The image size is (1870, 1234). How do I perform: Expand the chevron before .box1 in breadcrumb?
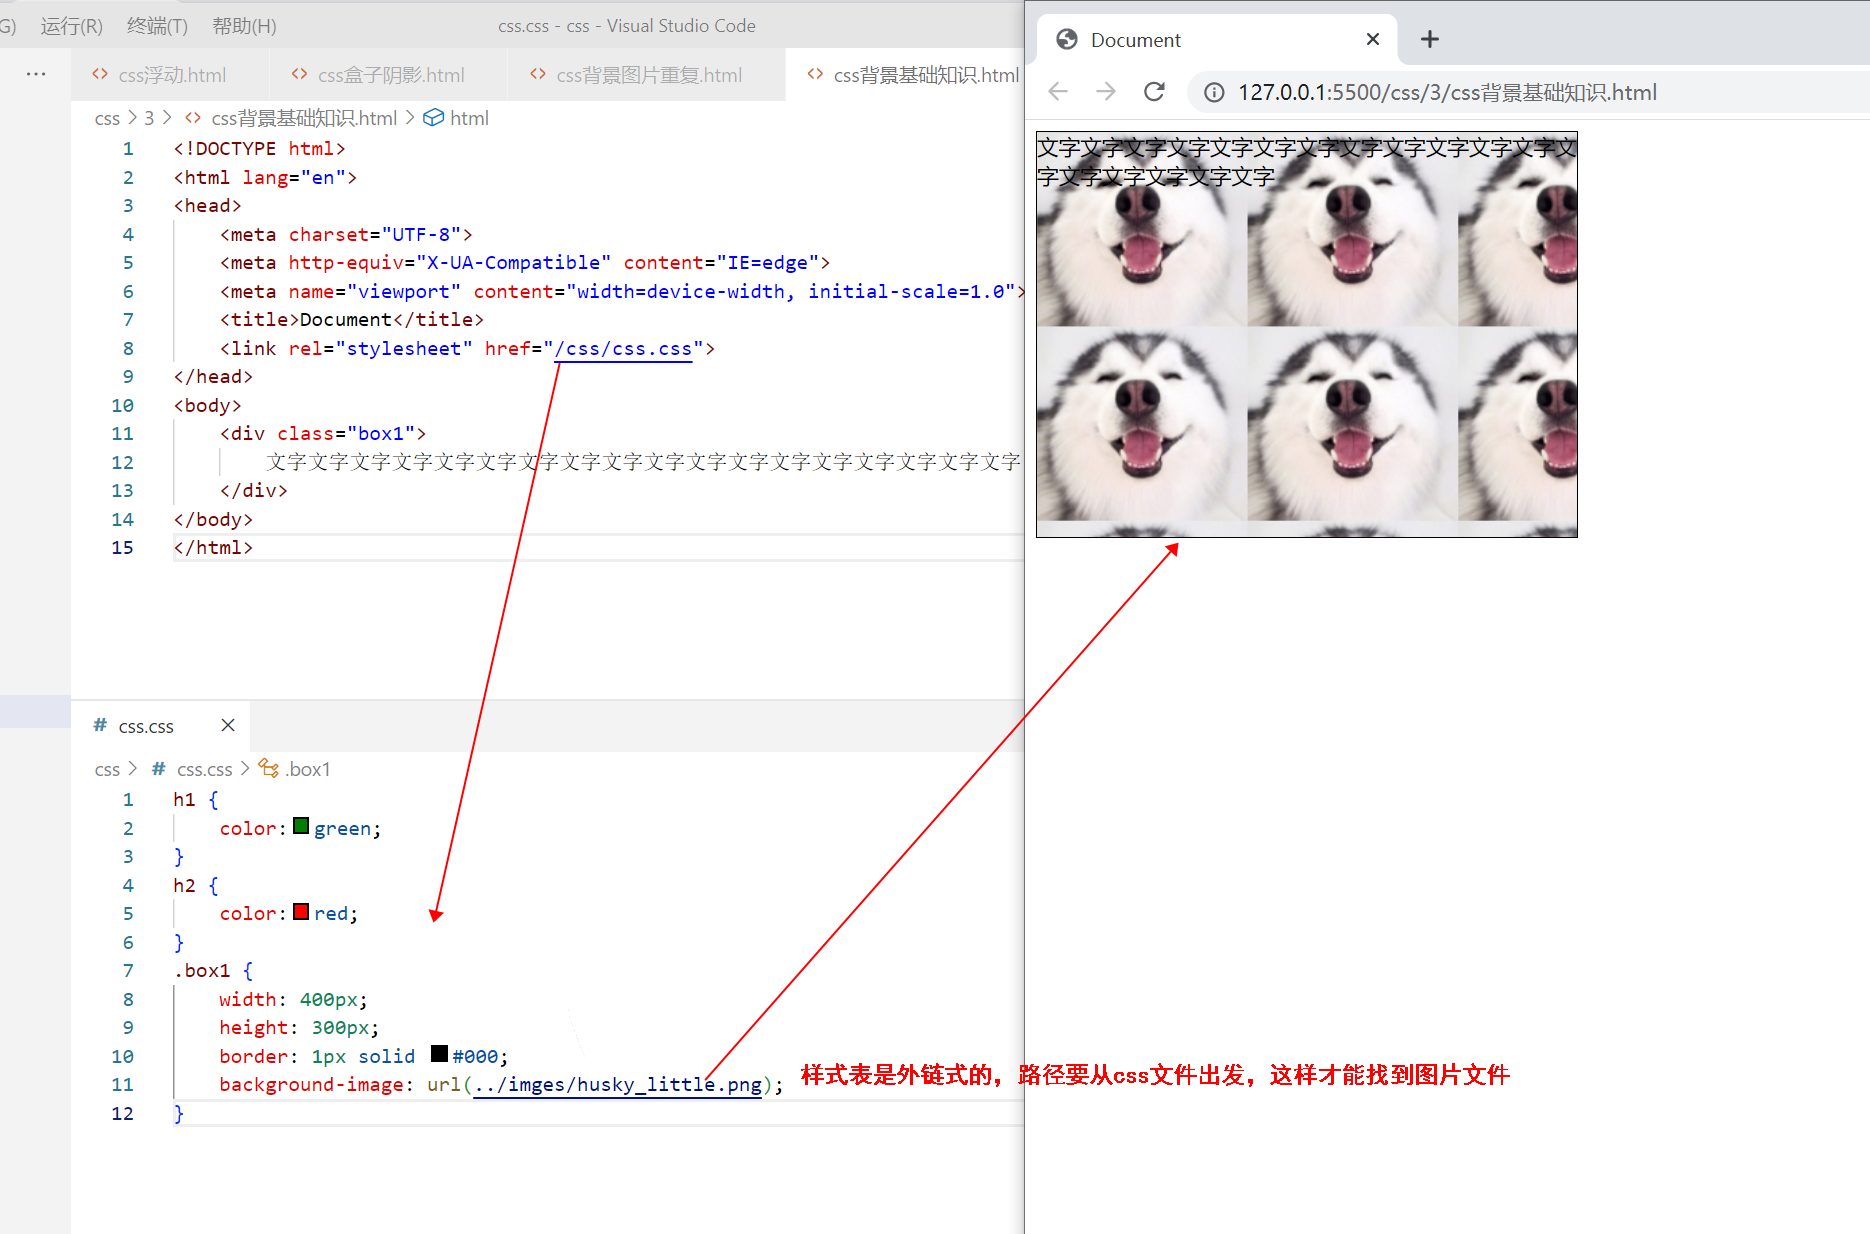click(x=245, y=769)
